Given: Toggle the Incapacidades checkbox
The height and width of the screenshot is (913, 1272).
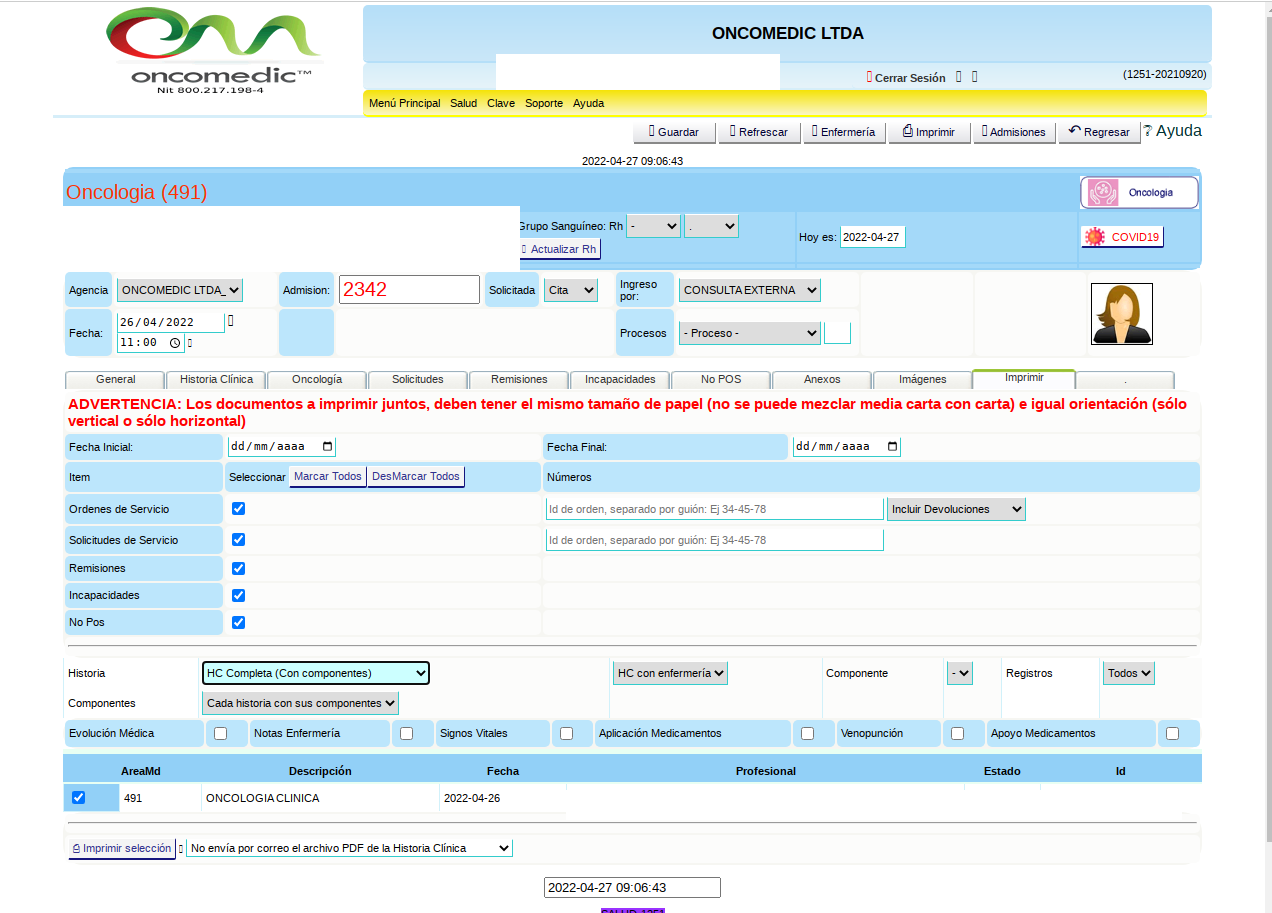Looking at the screenshot, I should pyautogui.click(x=239, y=595).
